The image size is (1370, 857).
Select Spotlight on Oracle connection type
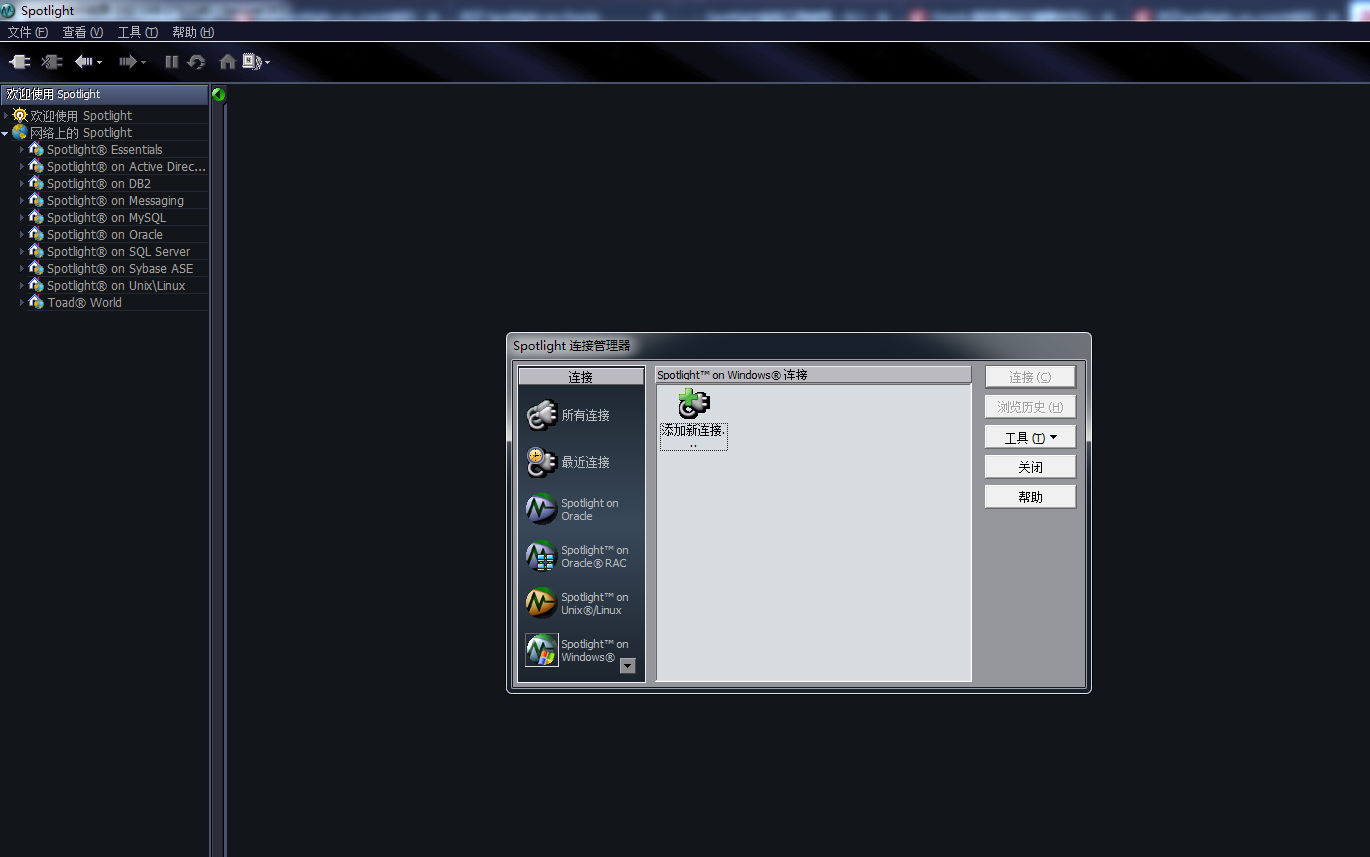click(574, 509)
